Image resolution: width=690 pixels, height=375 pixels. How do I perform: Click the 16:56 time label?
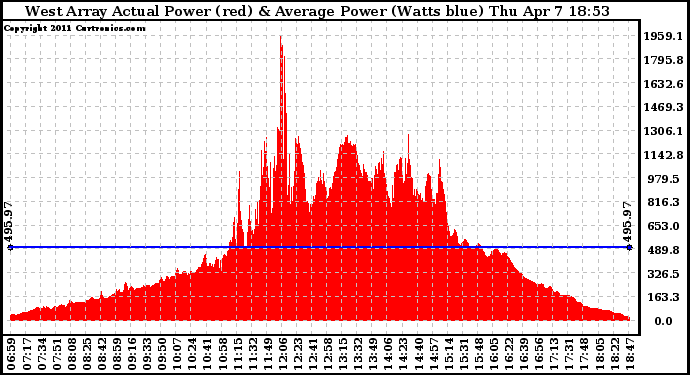539,354
